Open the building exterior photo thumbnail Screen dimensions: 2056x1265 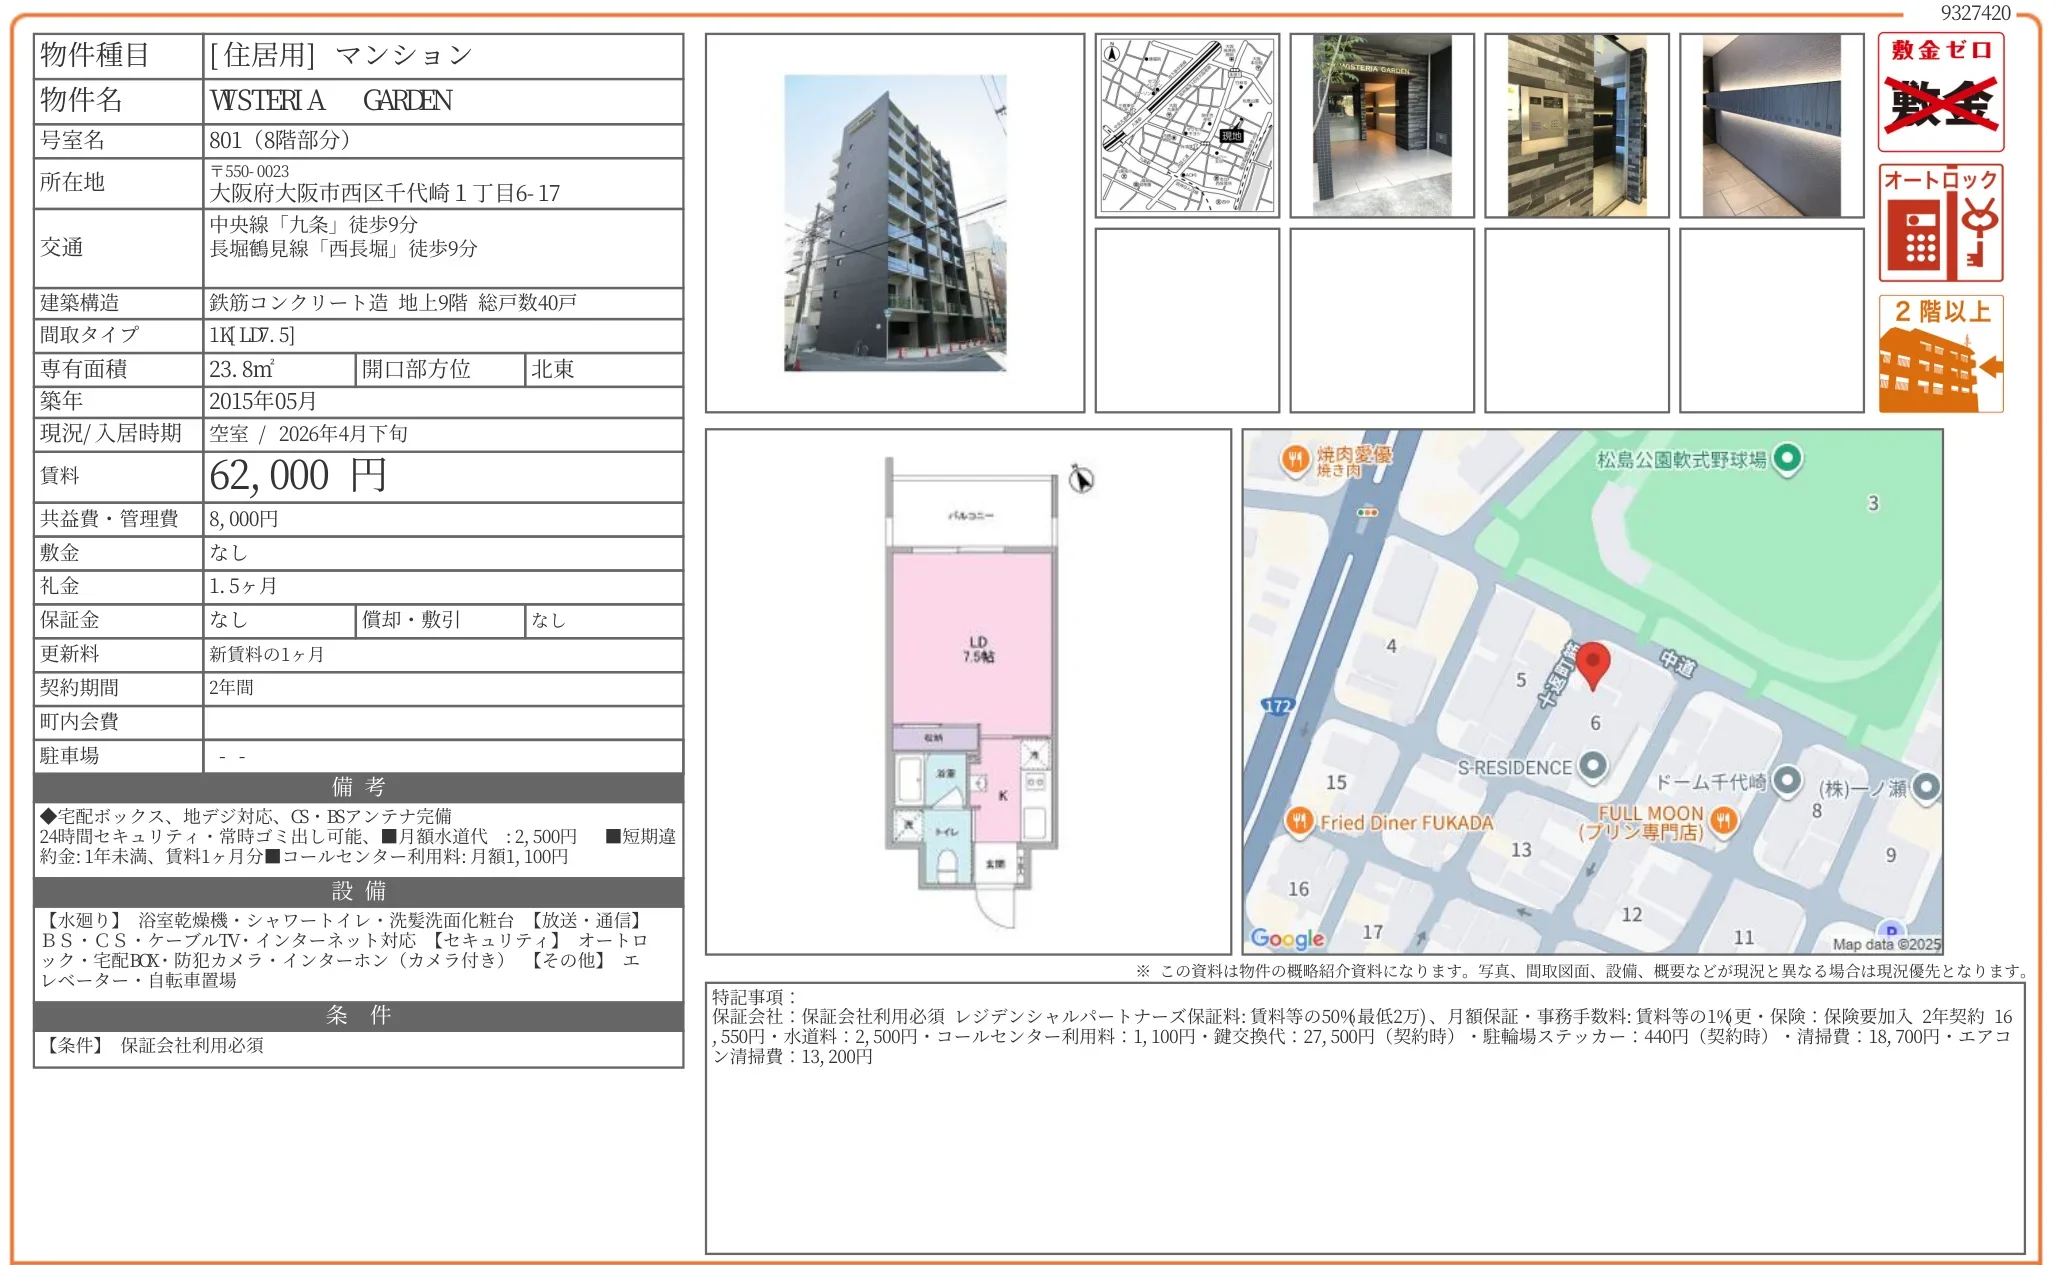893,222
